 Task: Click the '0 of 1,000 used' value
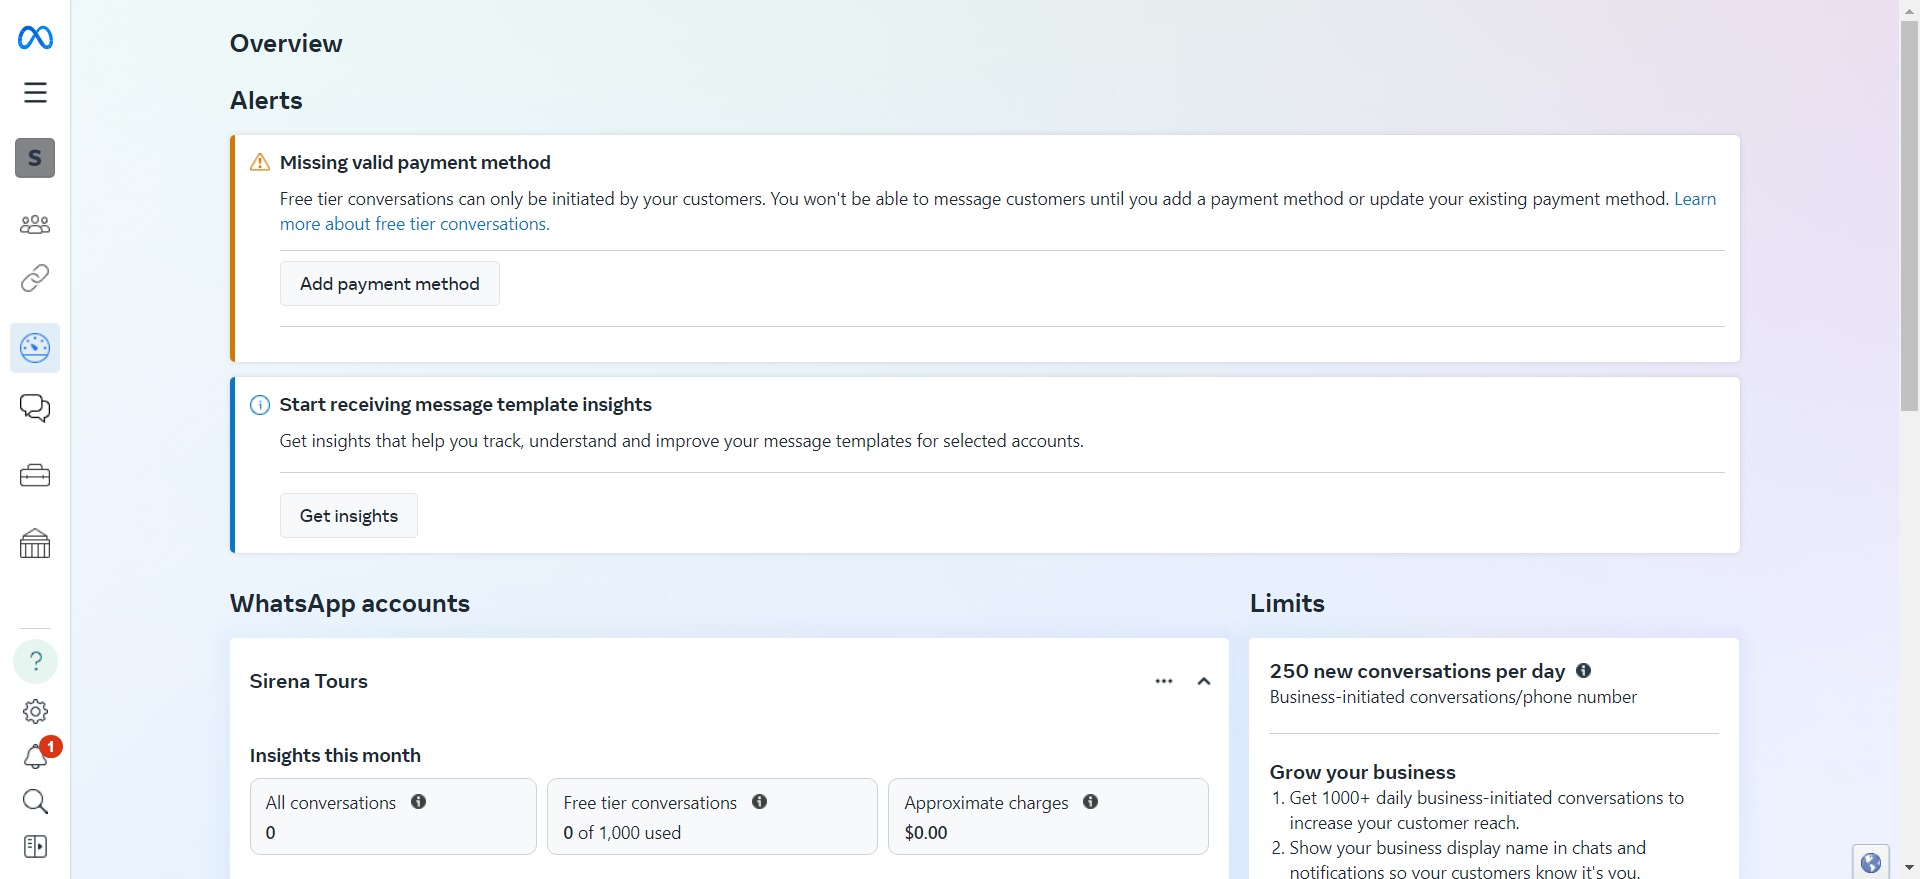(622, 833)
